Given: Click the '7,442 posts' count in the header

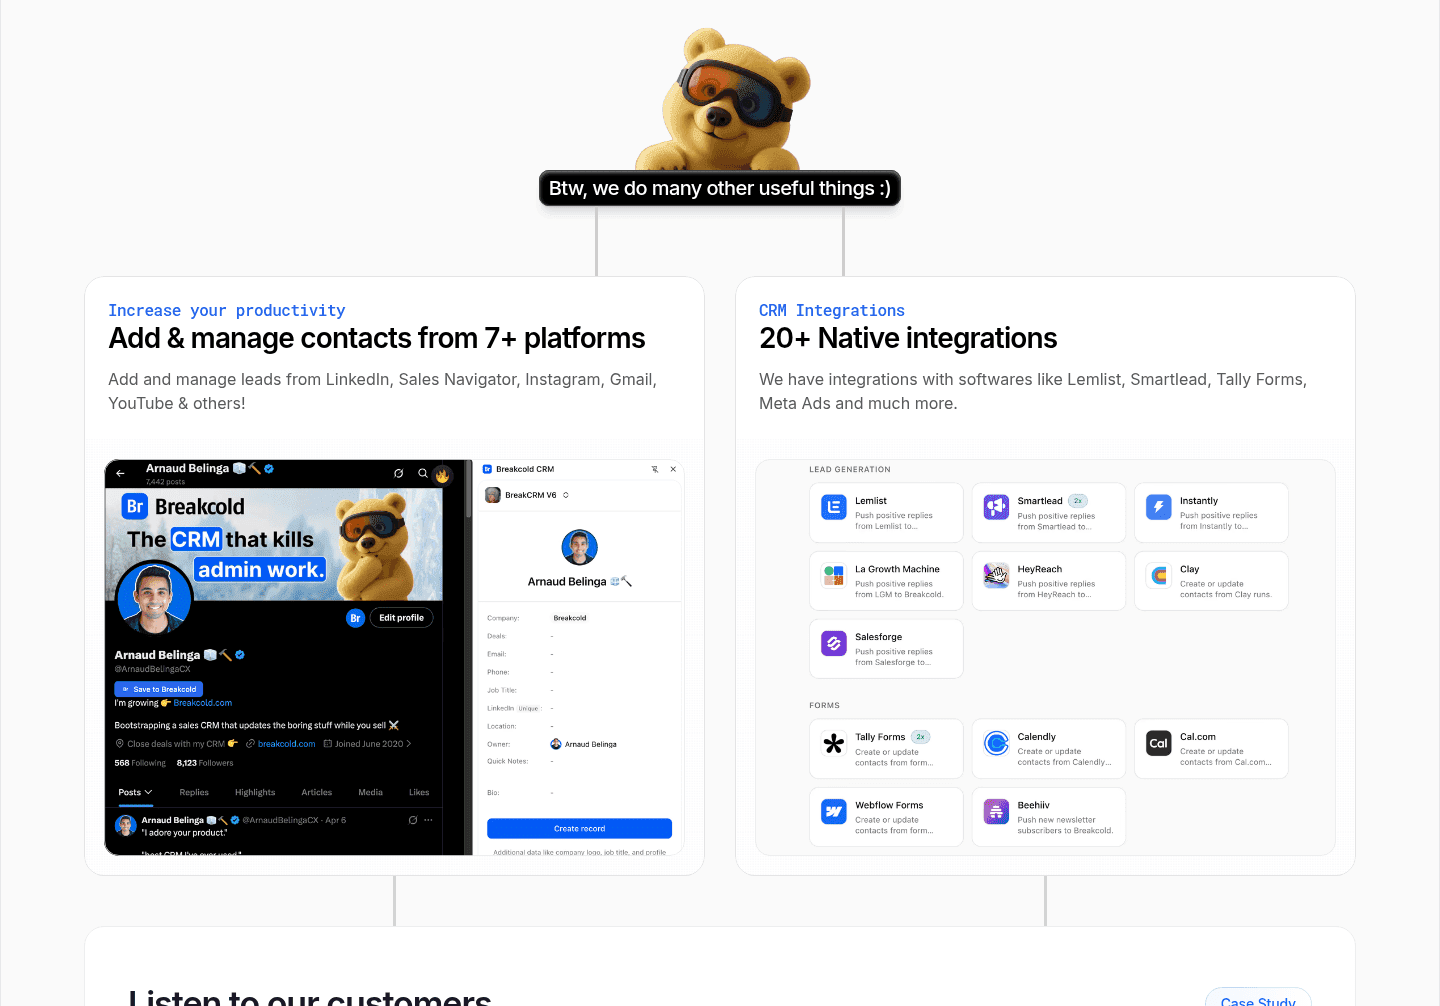Looking at the screenshot, I should click(165, 482).
